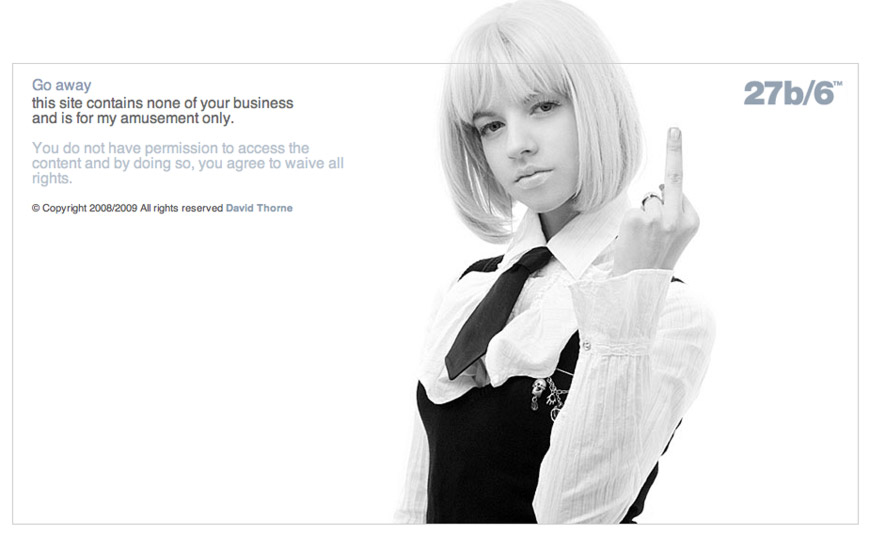Click the ring on the raised hand
Screen dimensions: 870x534
coord(651,200)
